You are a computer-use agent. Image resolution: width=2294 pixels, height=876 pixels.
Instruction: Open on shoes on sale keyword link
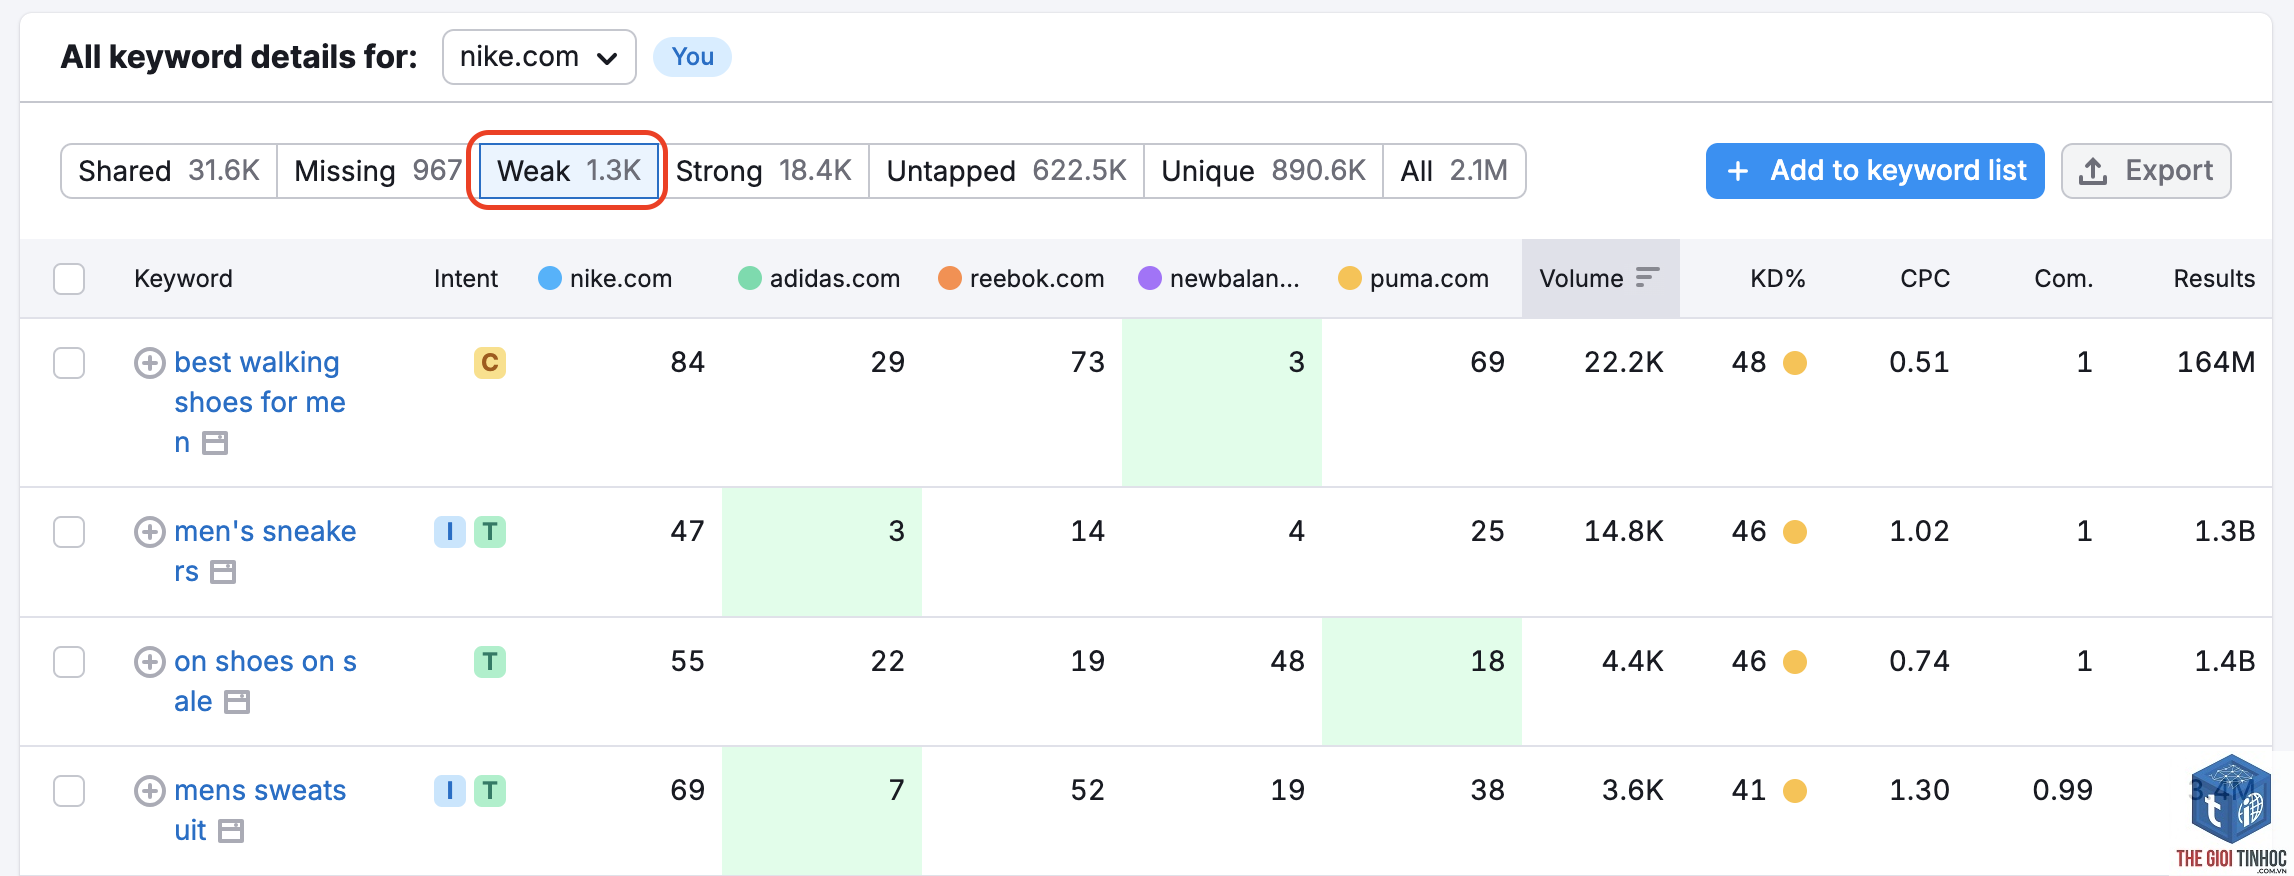tap(265, 681)
